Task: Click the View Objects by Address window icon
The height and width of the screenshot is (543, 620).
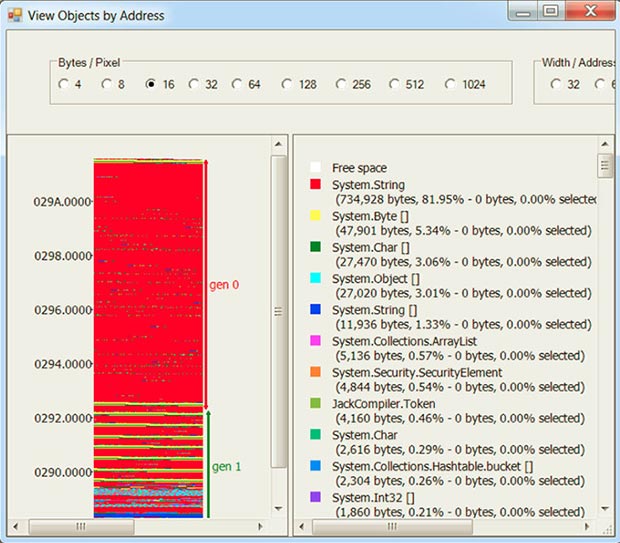Action: [x=15, y=15]
